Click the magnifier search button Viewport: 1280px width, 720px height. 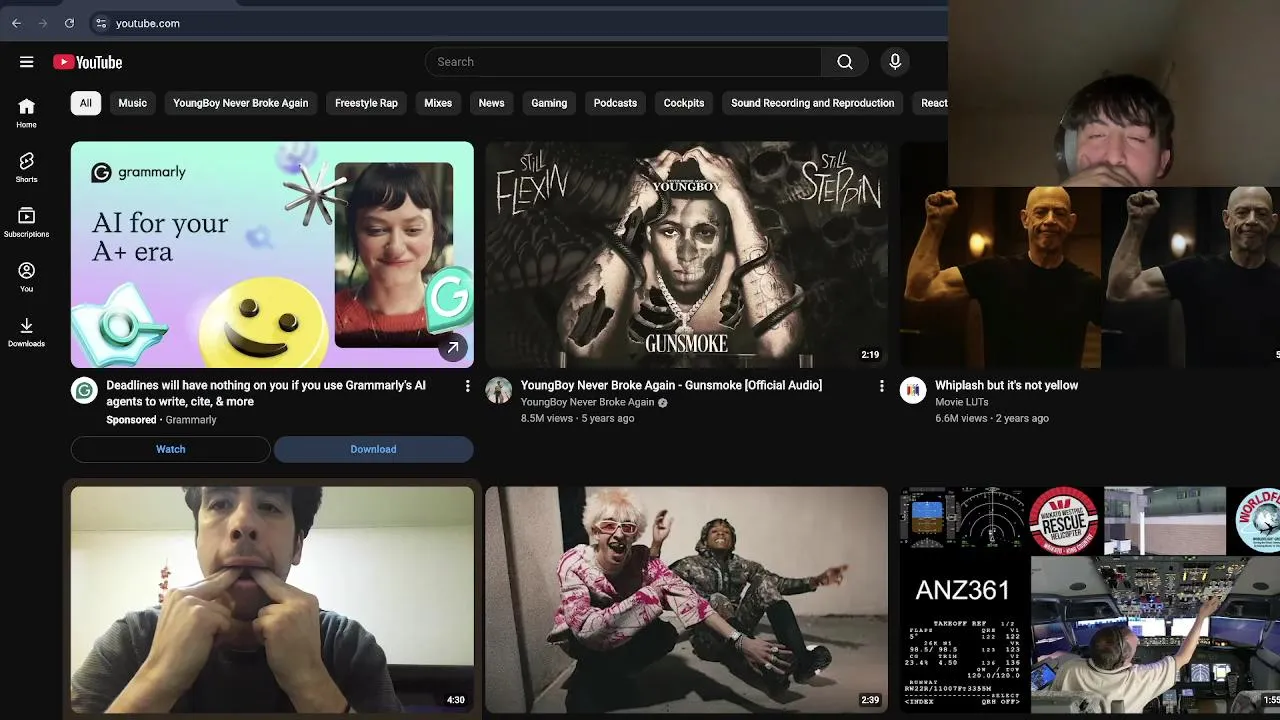(x=845, y=62)
